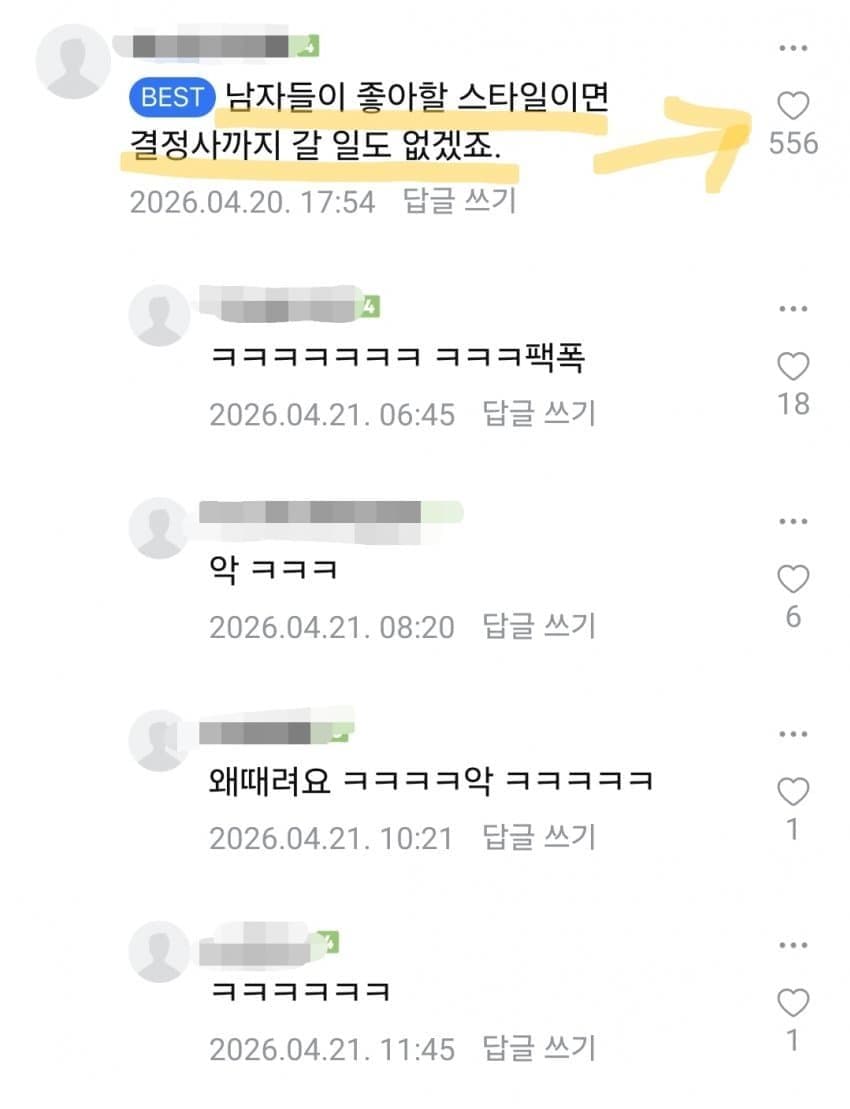Open avatar of the ㅋㅋㅋ팩폭 commenter
The width and height of the screenshot is (850, 1109).
pyautogui.click(x=160, y=315)
